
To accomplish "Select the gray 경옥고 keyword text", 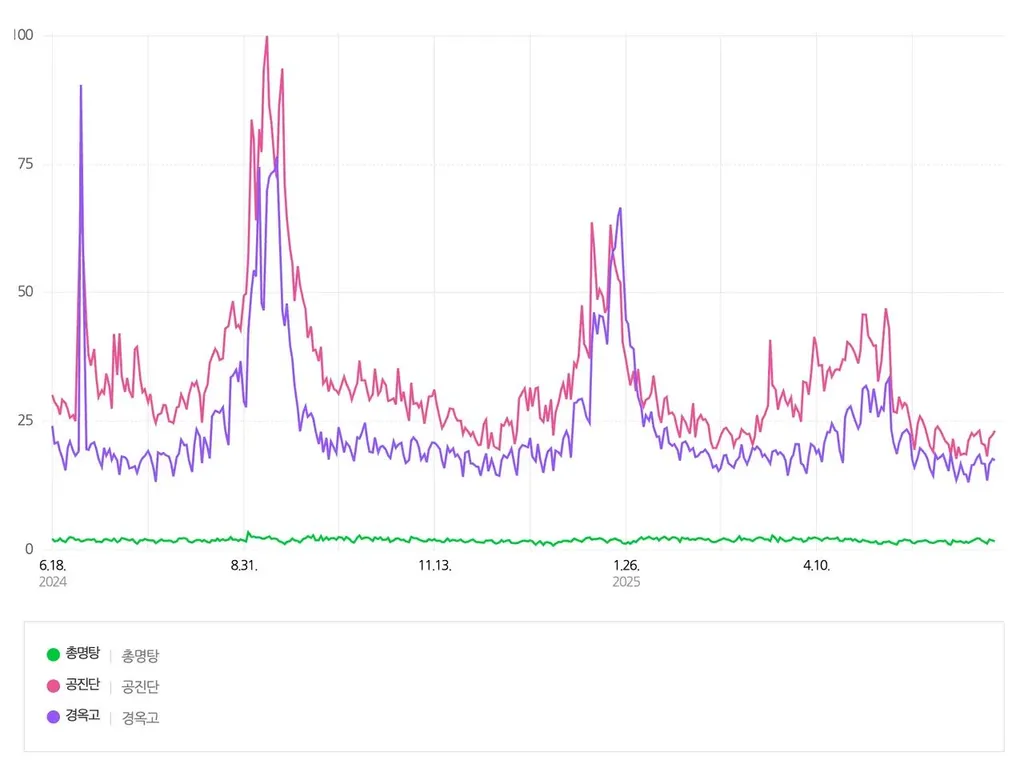I will (140, 718).
